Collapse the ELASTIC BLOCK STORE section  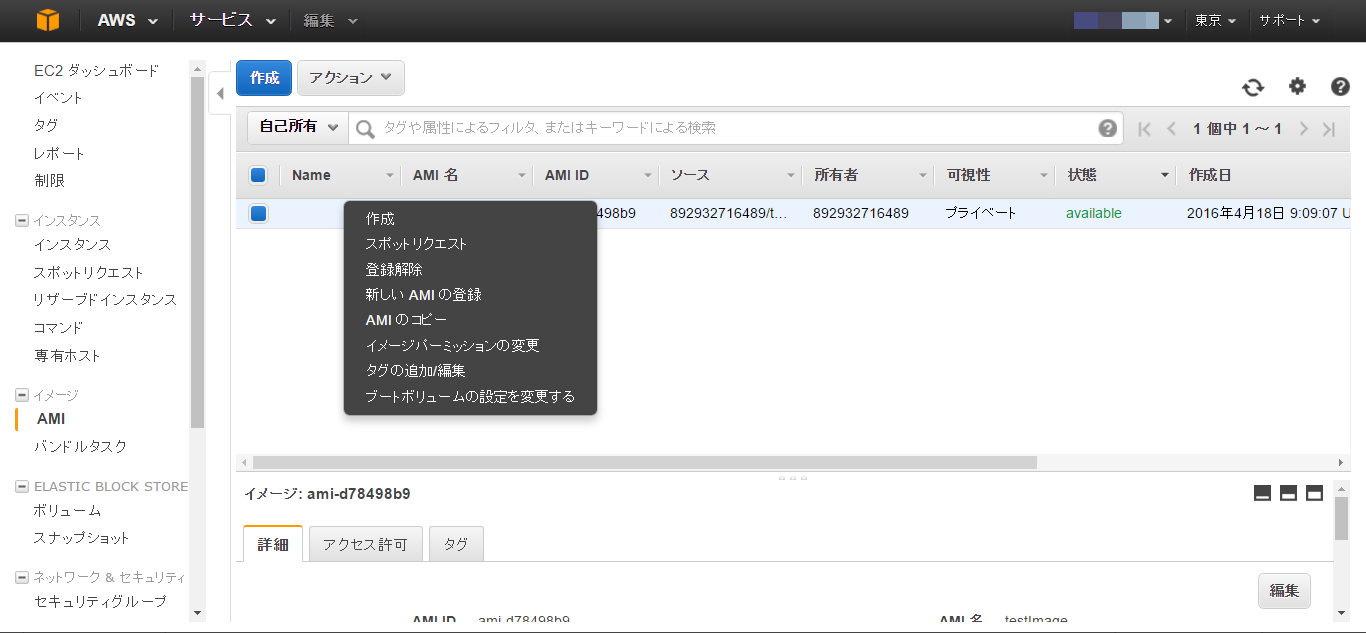tap(22, 486)
